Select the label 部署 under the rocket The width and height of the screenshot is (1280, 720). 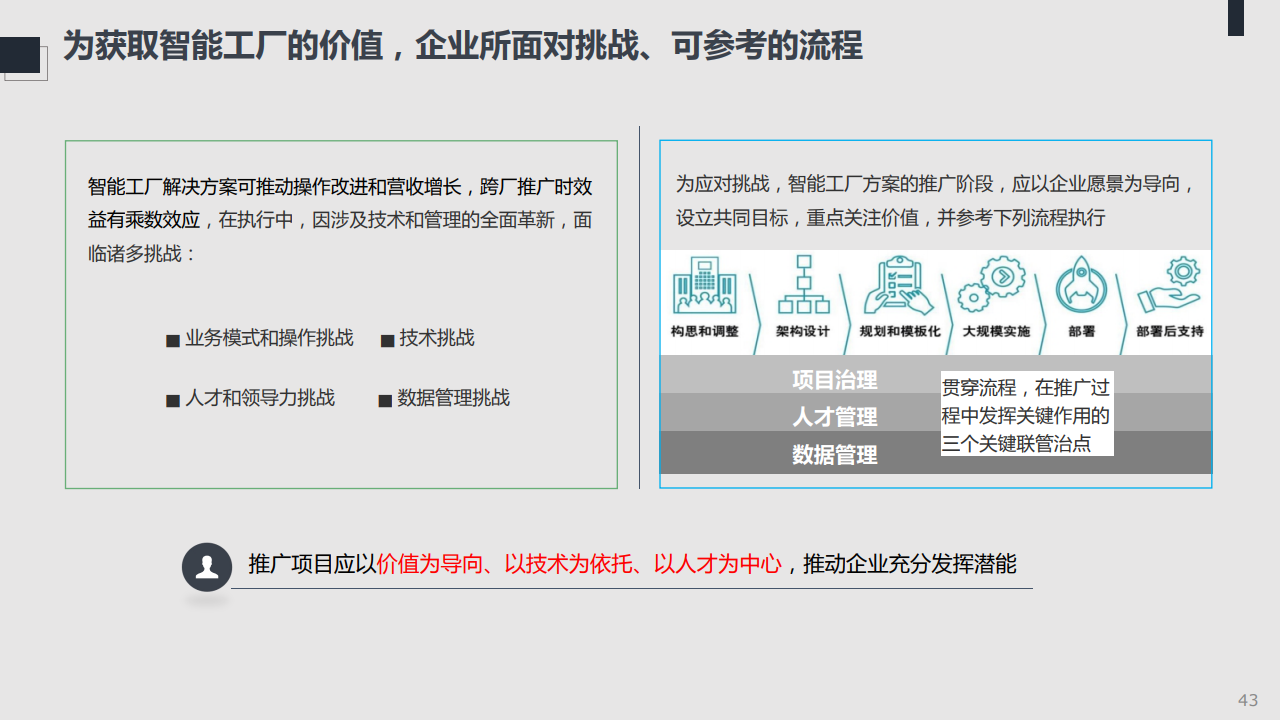pyautogui.click(x=1082, y=331)
